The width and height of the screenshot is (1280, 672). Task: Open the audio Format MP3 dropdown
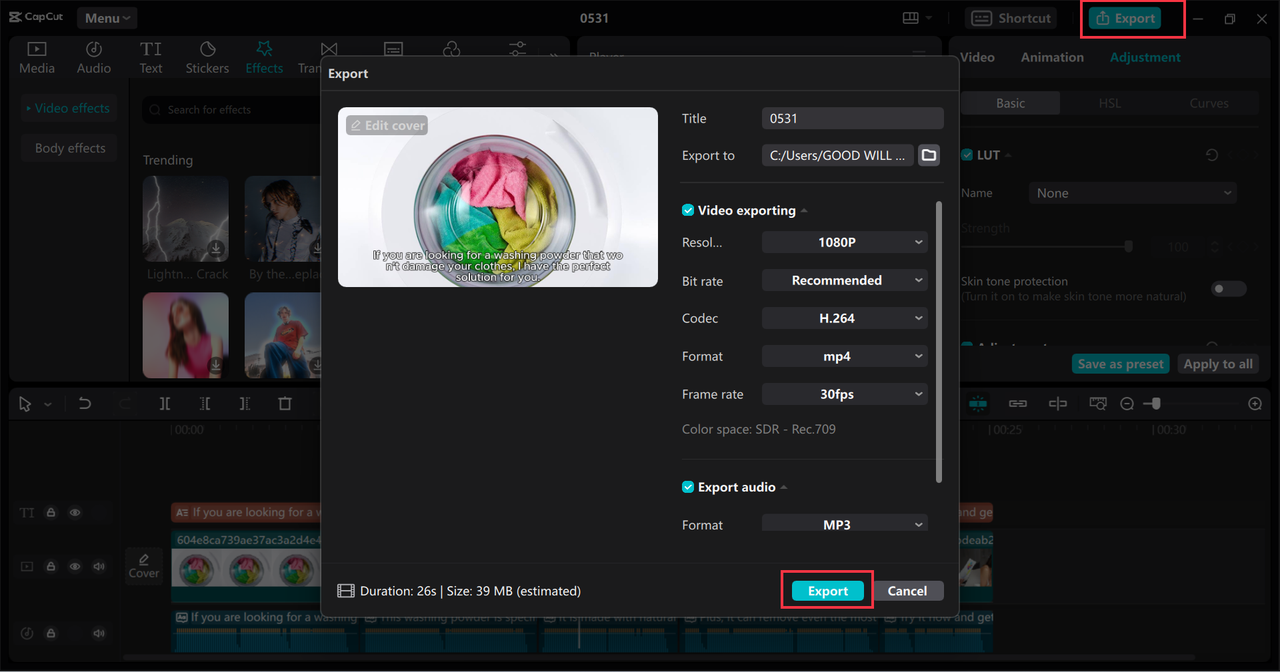(x=845, y=523)
